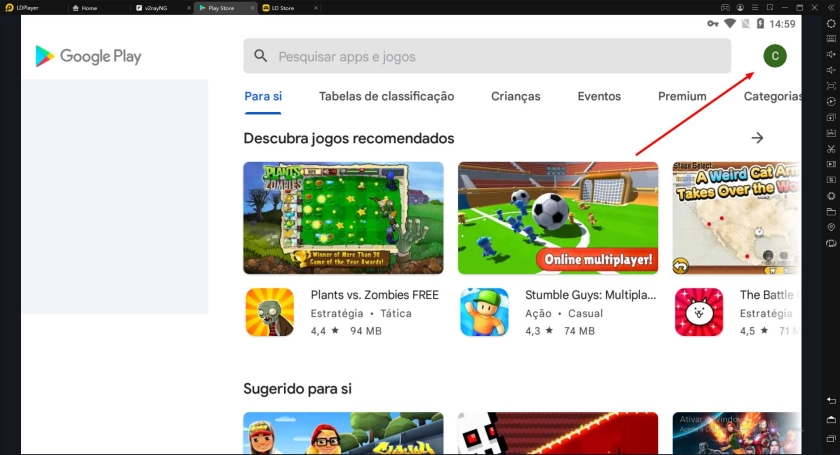Click the Plants vs. Zombies app icon
Screen dimensions: 840x455
click(269, 312)
